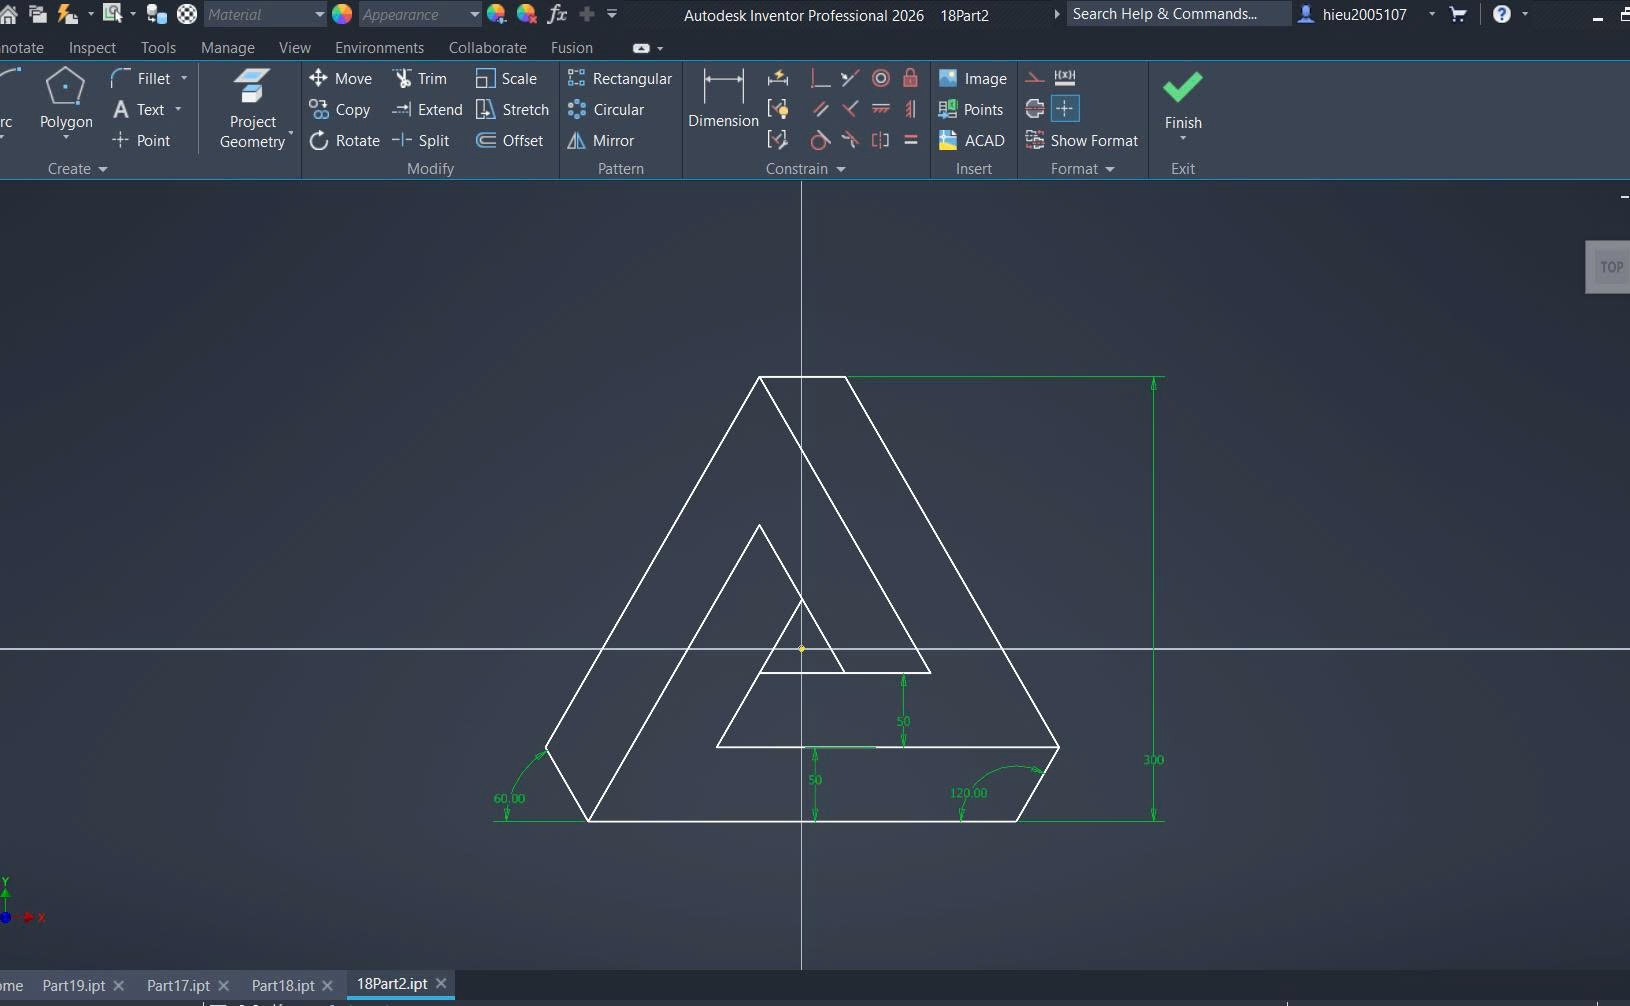The width and height of the screenshot is (1630, 1006).
Task: Select the Concentric constraint icon
Action: pos(881,78)
